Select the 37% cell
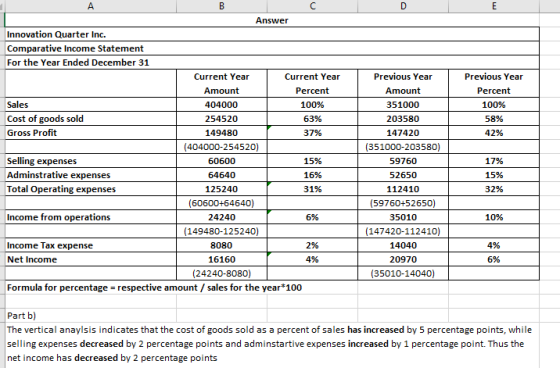 (x=312, y=133)
